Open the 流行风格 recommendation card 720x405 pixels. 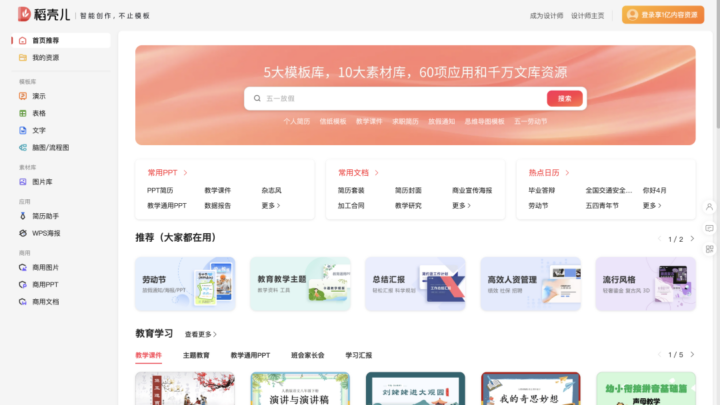pyautogui.click(x=646, y=284)
